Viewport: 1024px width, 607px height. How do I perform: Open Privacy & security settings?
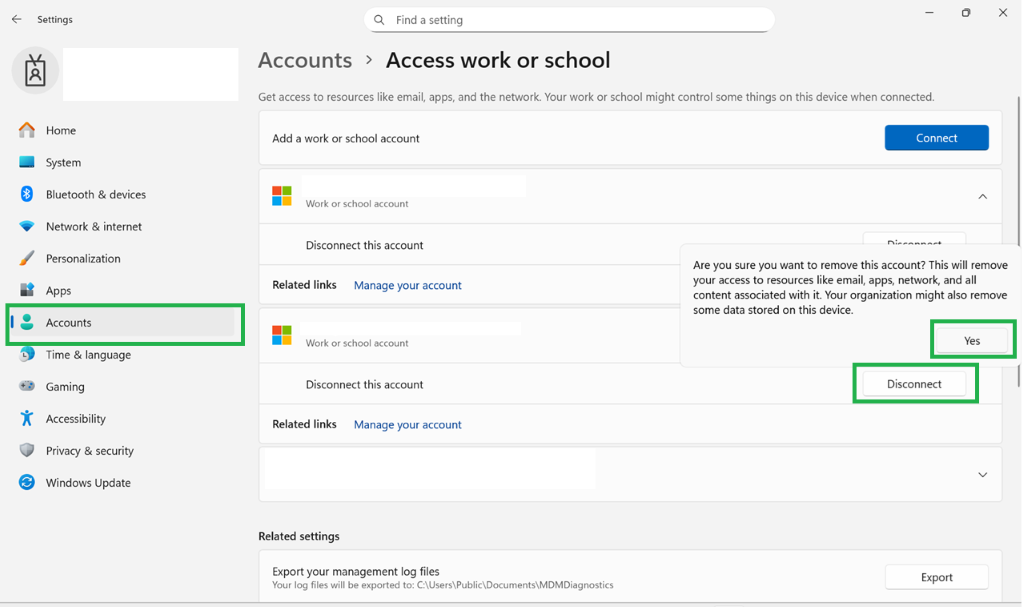click(90, 450)
